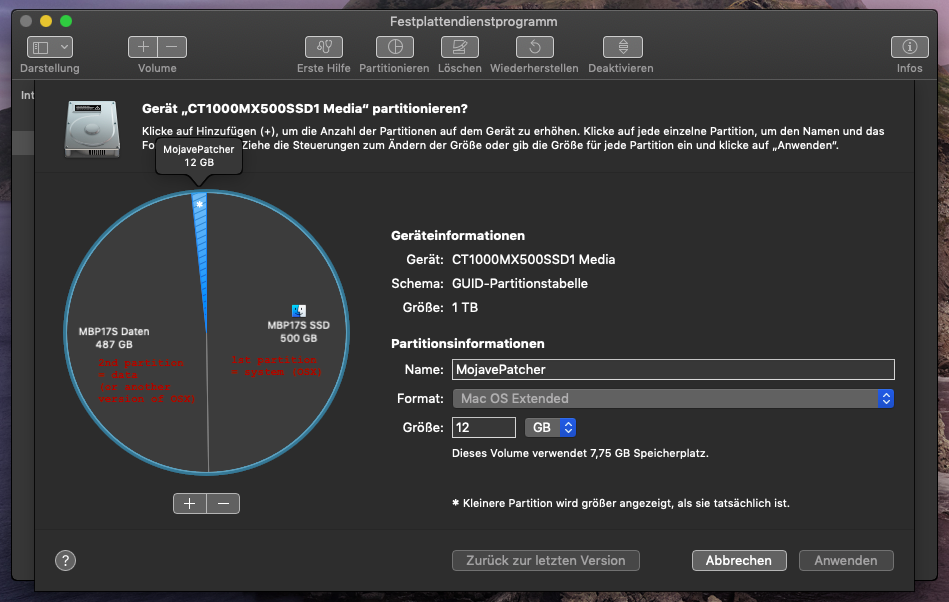This screenshot has height=602, width=949.
Task: Click the Geräteinformationen heading
Action: coord(458,235)
